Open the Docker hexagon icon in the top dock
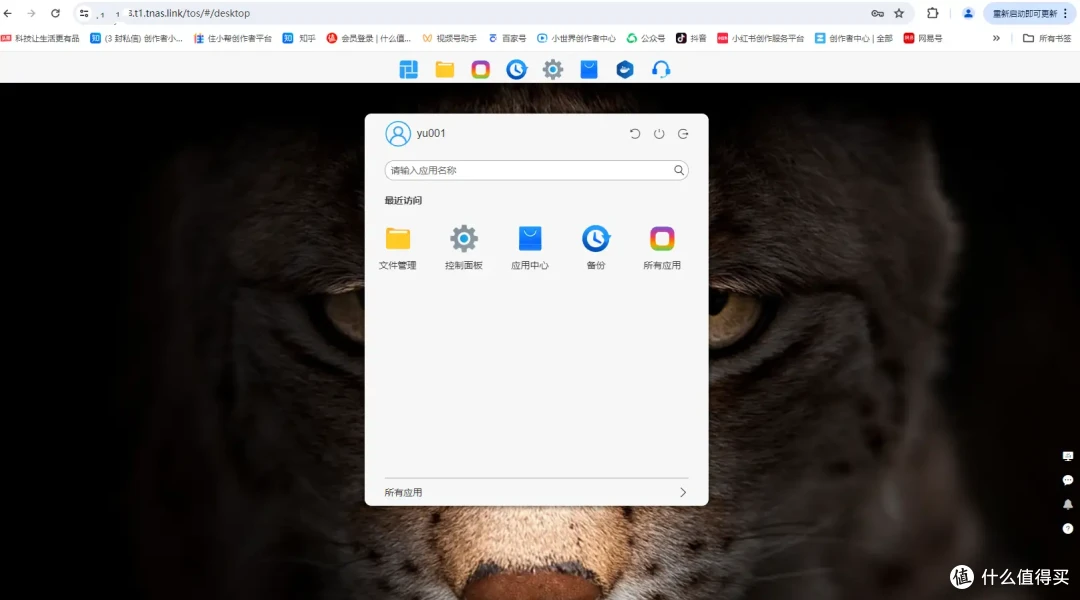The image size is (1080, 600). (625, 69)
